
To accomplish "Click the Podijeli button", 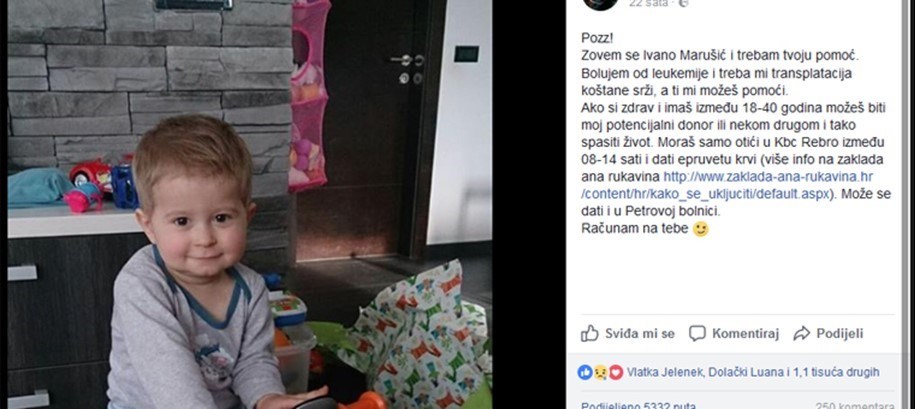I will coord(828,334).
